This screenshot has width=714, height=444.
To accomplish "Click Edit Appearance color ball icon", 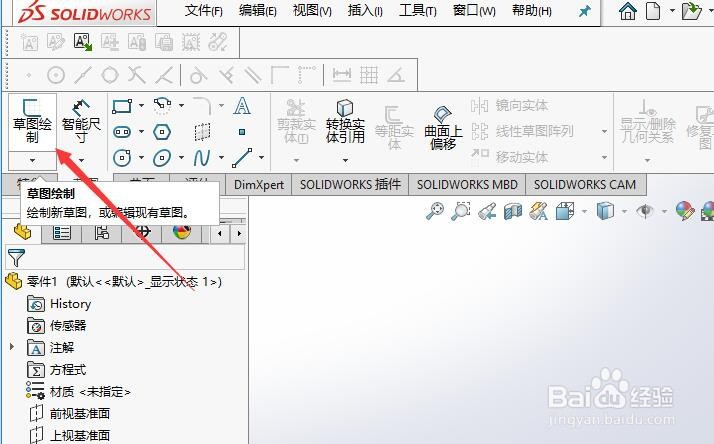I will pyautogui.click(x=685, y=211).
